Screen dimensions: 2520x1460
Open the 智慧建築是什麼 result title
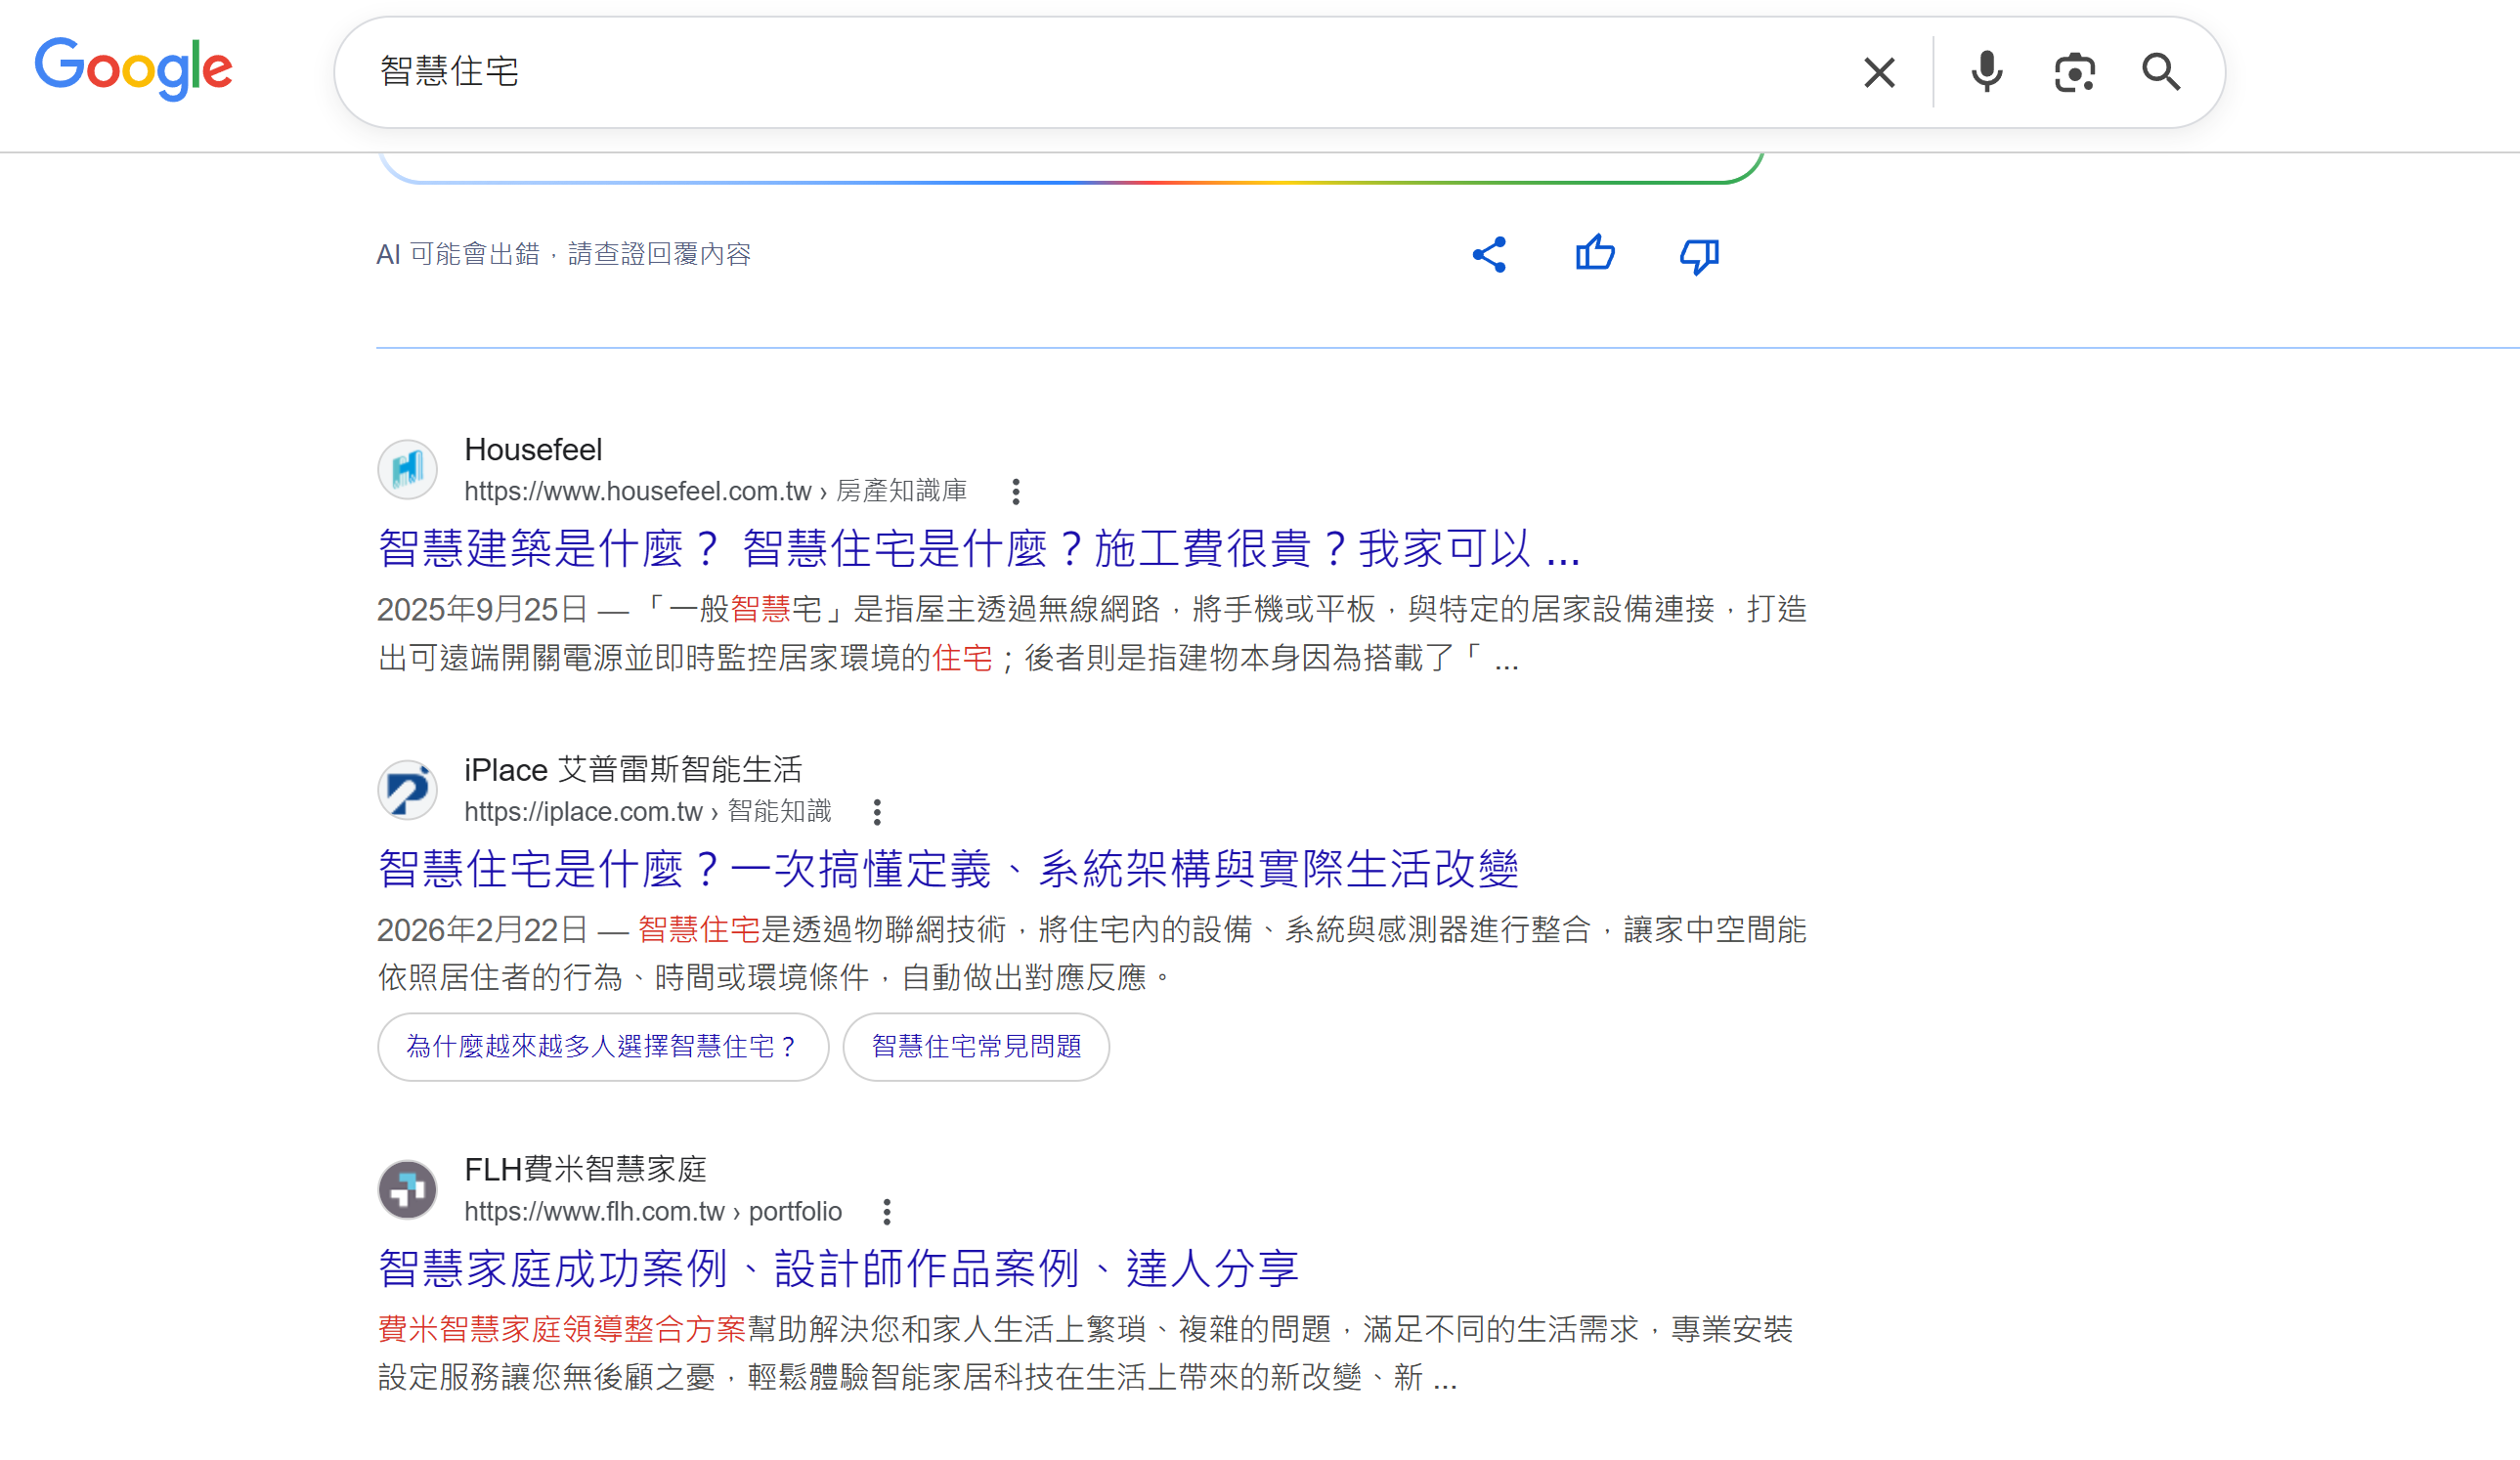[x=978, y=548]
